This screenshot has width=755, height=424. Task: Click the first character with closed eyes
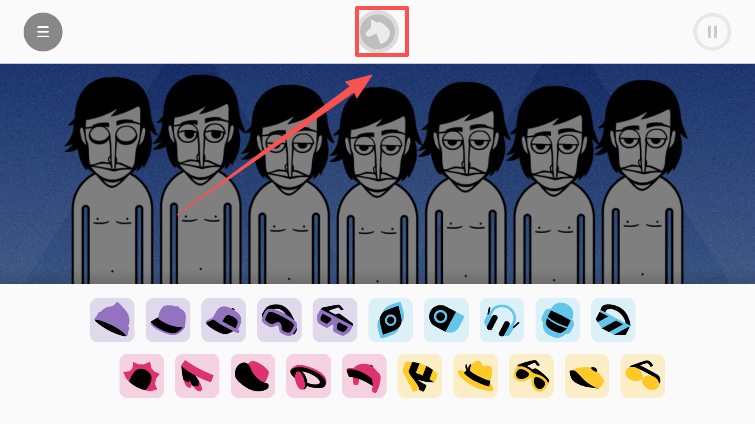[x=112, y=180]
